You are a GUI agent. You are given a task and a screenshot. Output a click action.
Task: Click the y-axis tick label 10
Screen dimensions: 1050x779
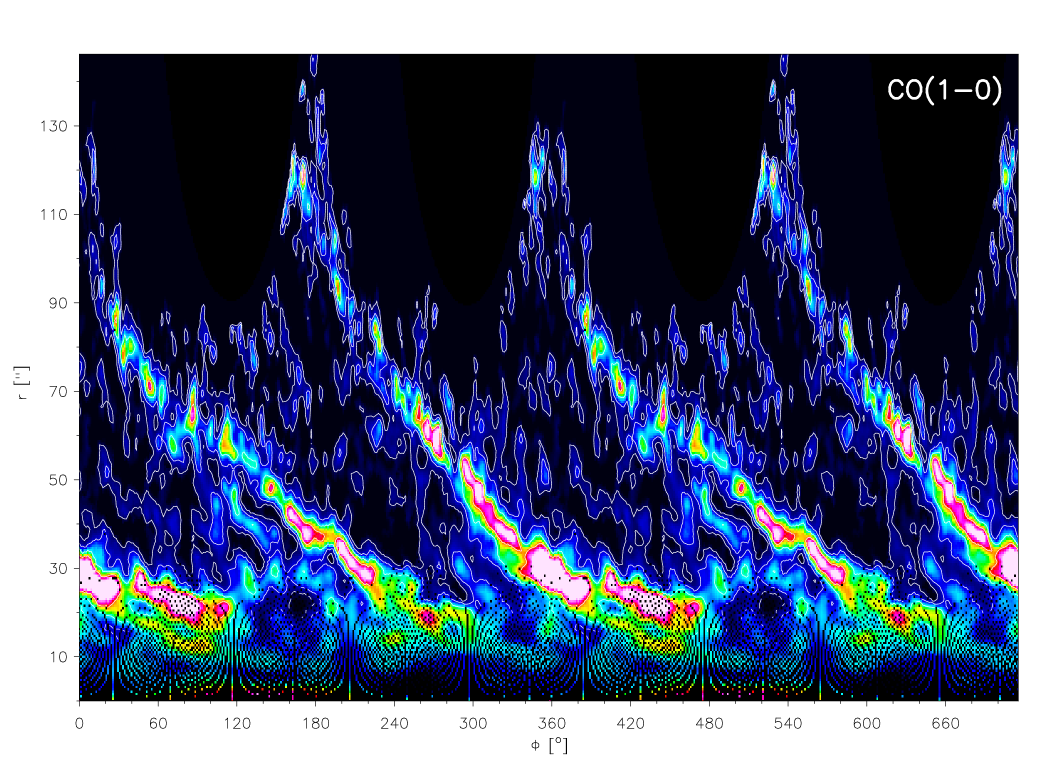[x=58, y=657]
